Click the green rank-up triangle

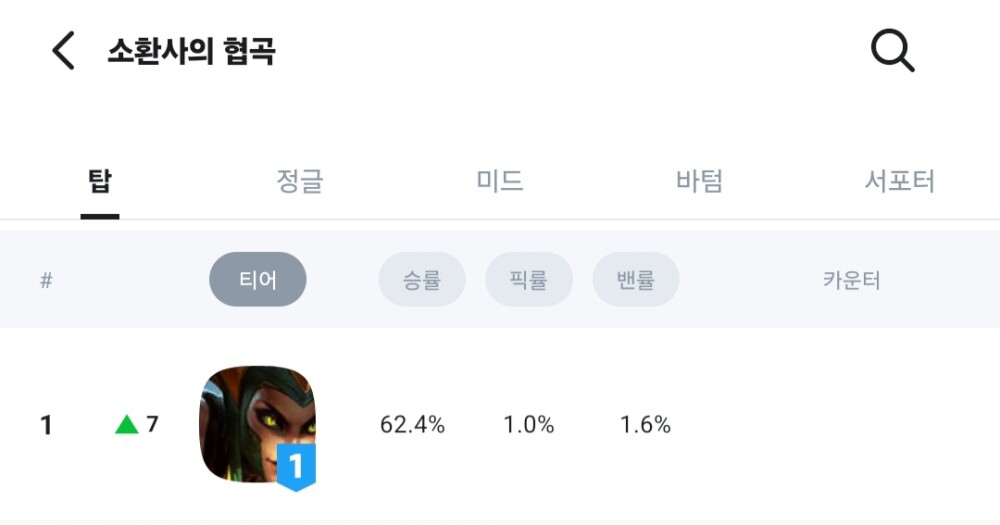(x=127, y=425)
